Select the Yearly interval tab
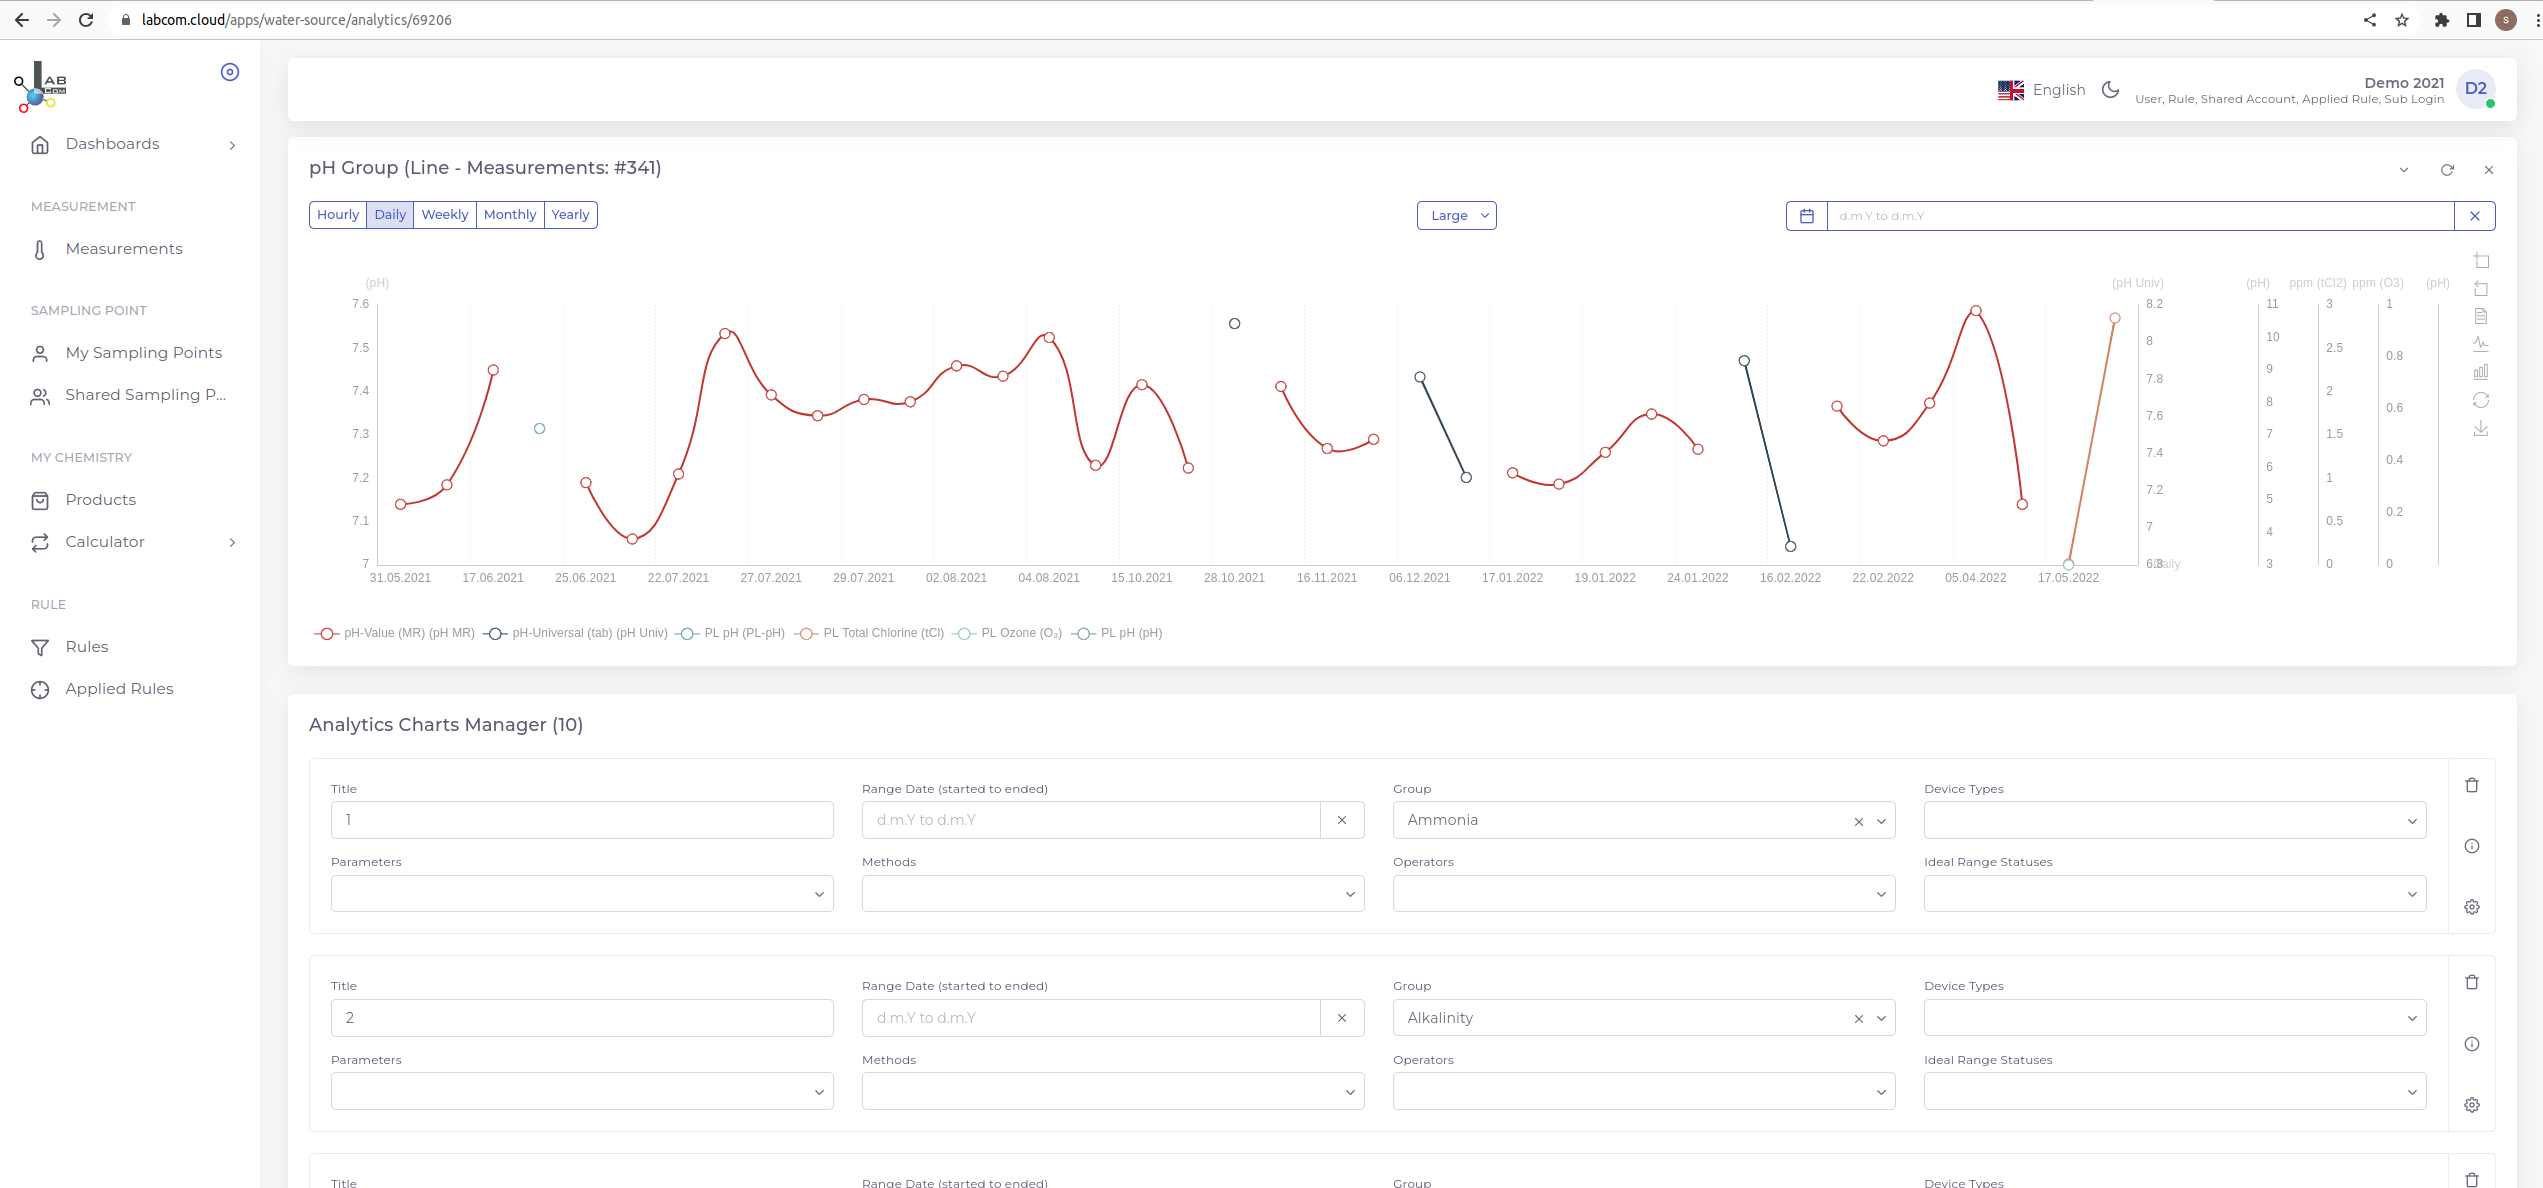 click(x=570, y=215)
